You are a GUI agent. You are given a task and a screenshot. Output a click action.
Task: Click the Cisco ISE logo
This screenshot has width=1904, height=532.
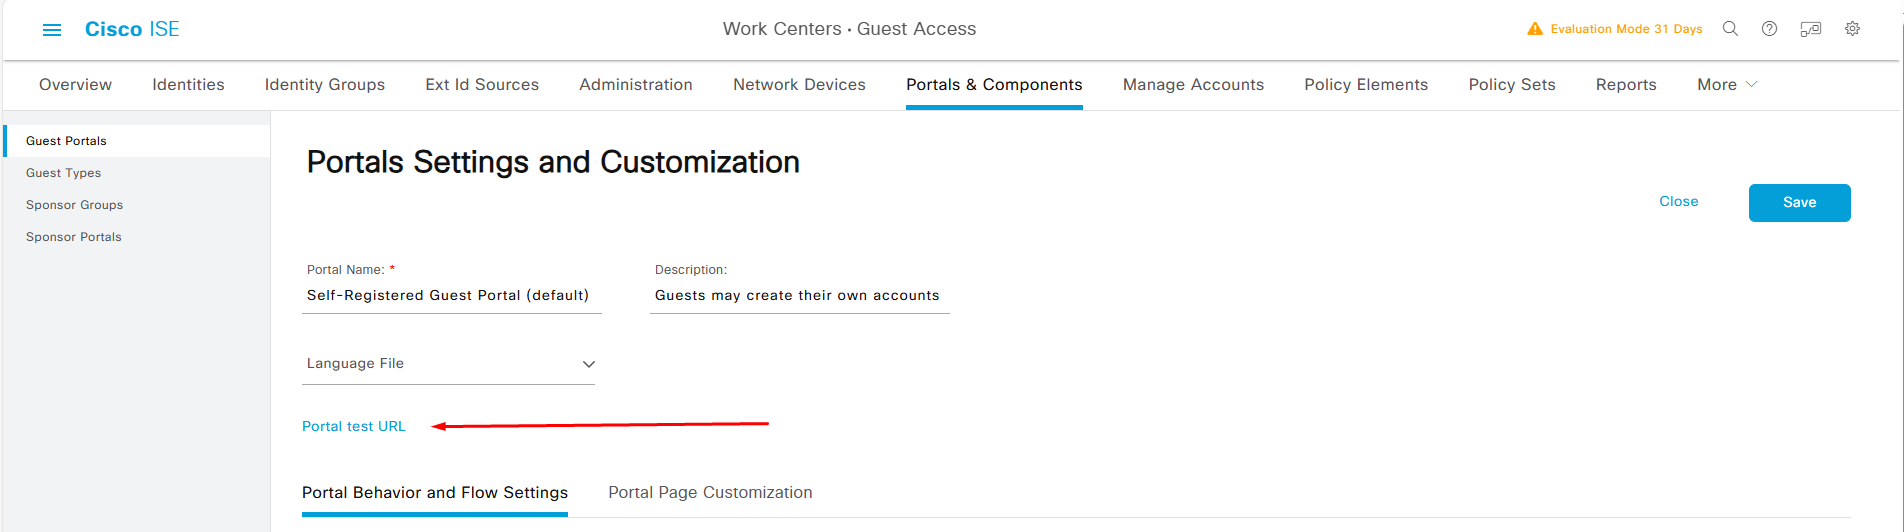coord(132,29)
